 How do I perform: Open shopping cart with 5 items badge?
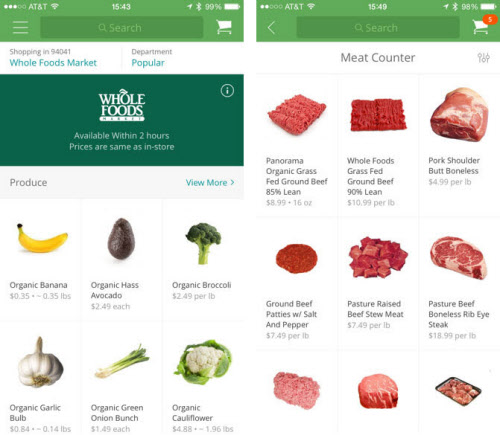(x=482, y=25)
